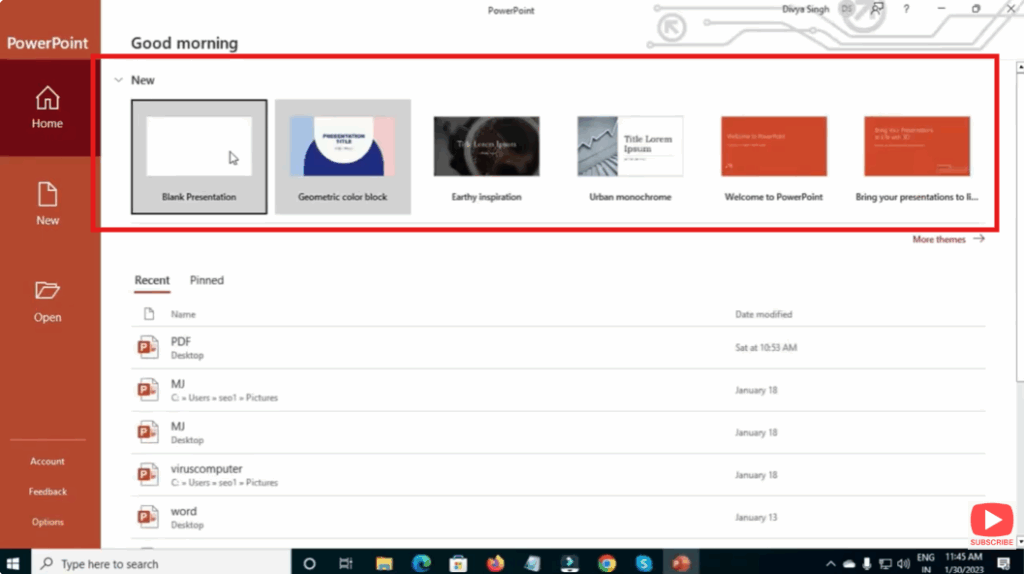Open the word presentation file

558,517
